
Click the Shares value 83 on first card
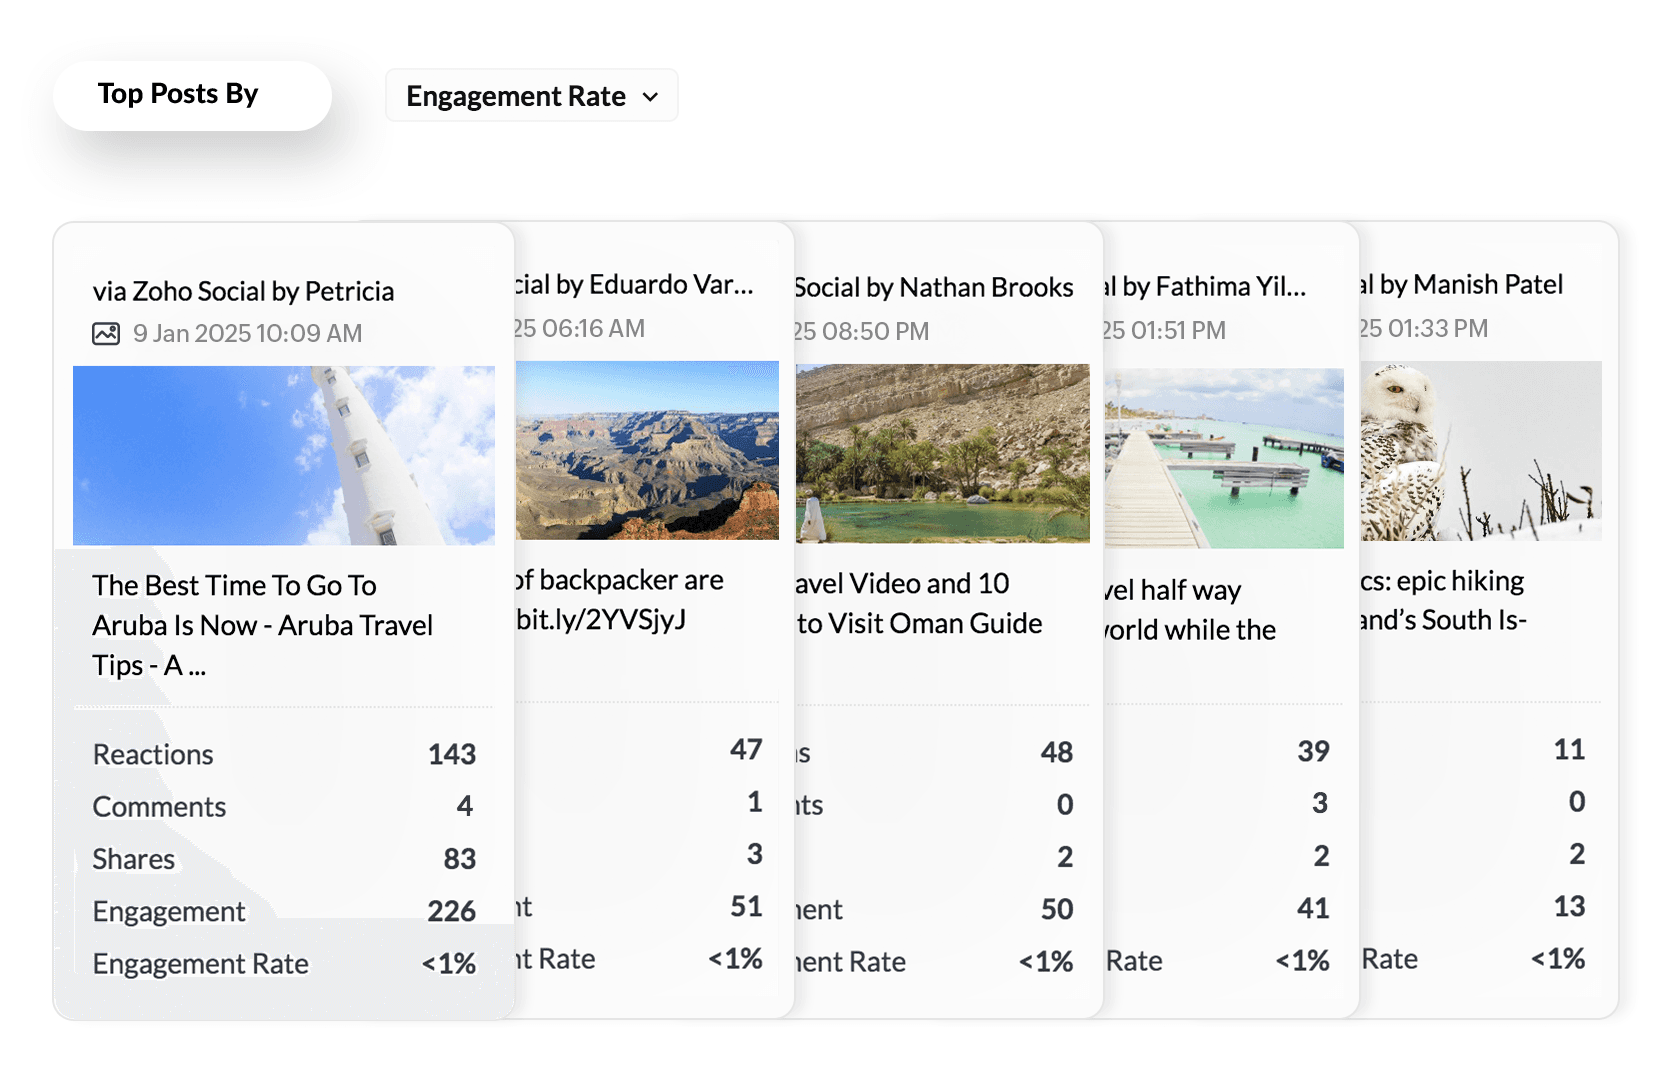click(x=461, y=858)
